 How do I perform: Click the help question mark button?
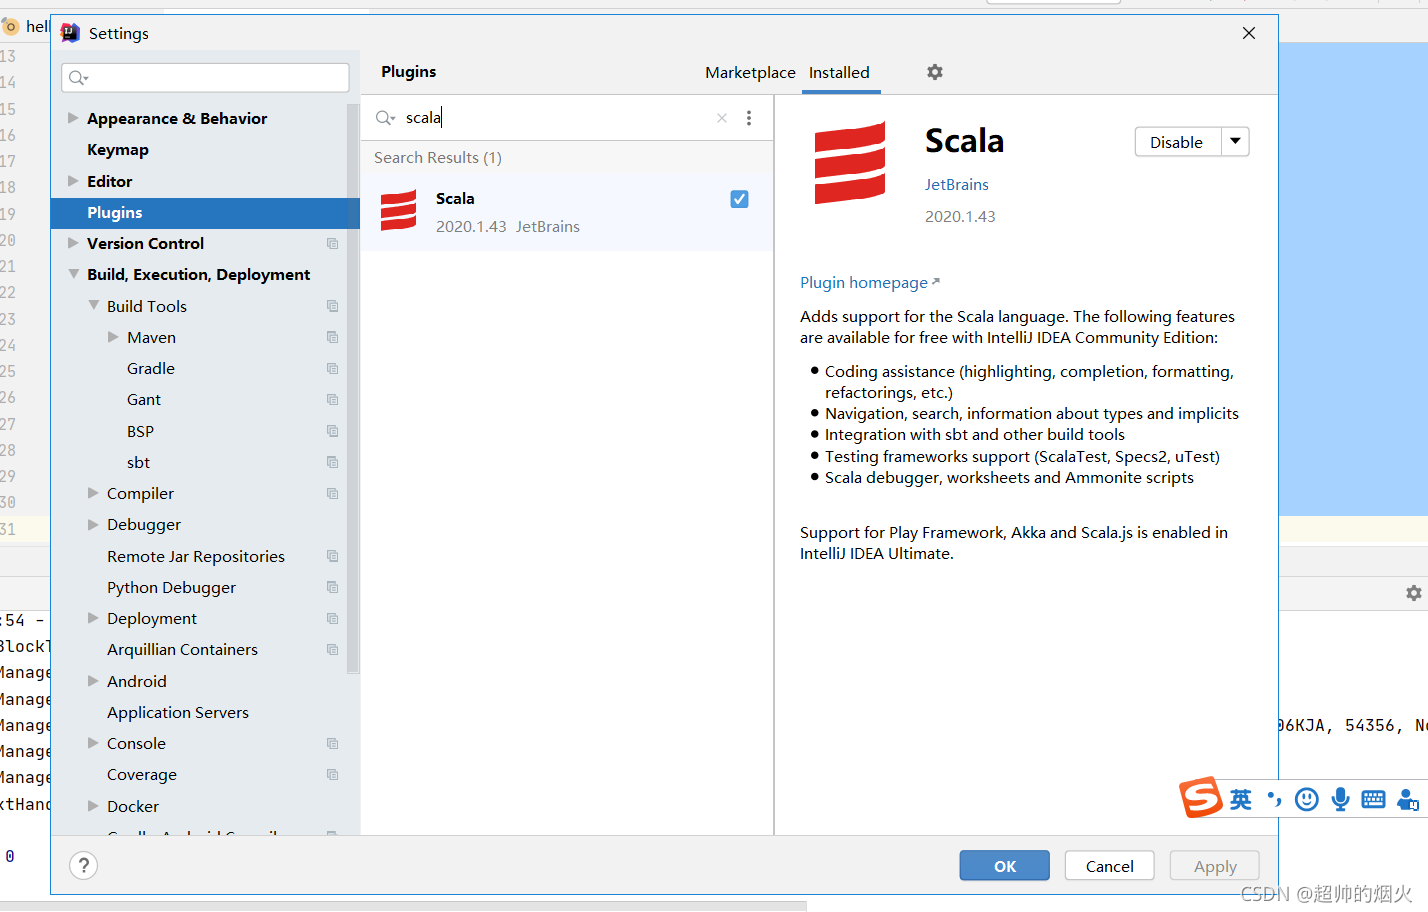pyautogui.click(x=84, y=866)
